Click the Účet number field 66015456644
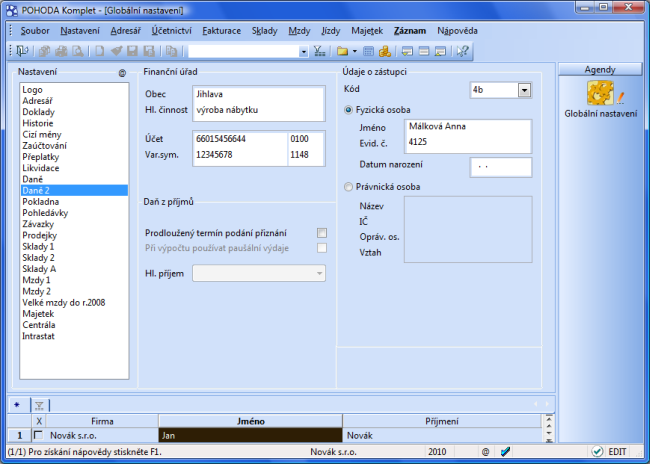The width and height of the screenshot is (650, 464). (240, 139)
